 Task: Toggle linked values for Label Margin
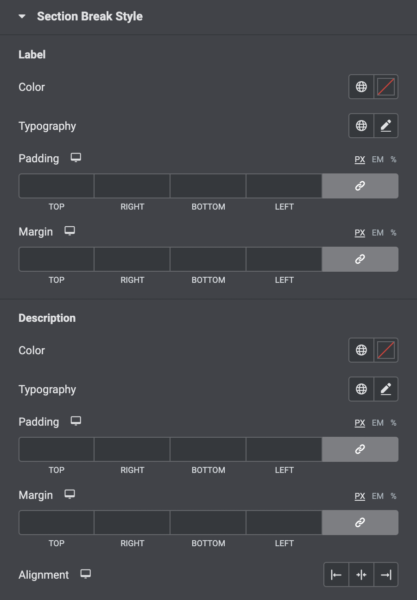(x=360, y=259)
